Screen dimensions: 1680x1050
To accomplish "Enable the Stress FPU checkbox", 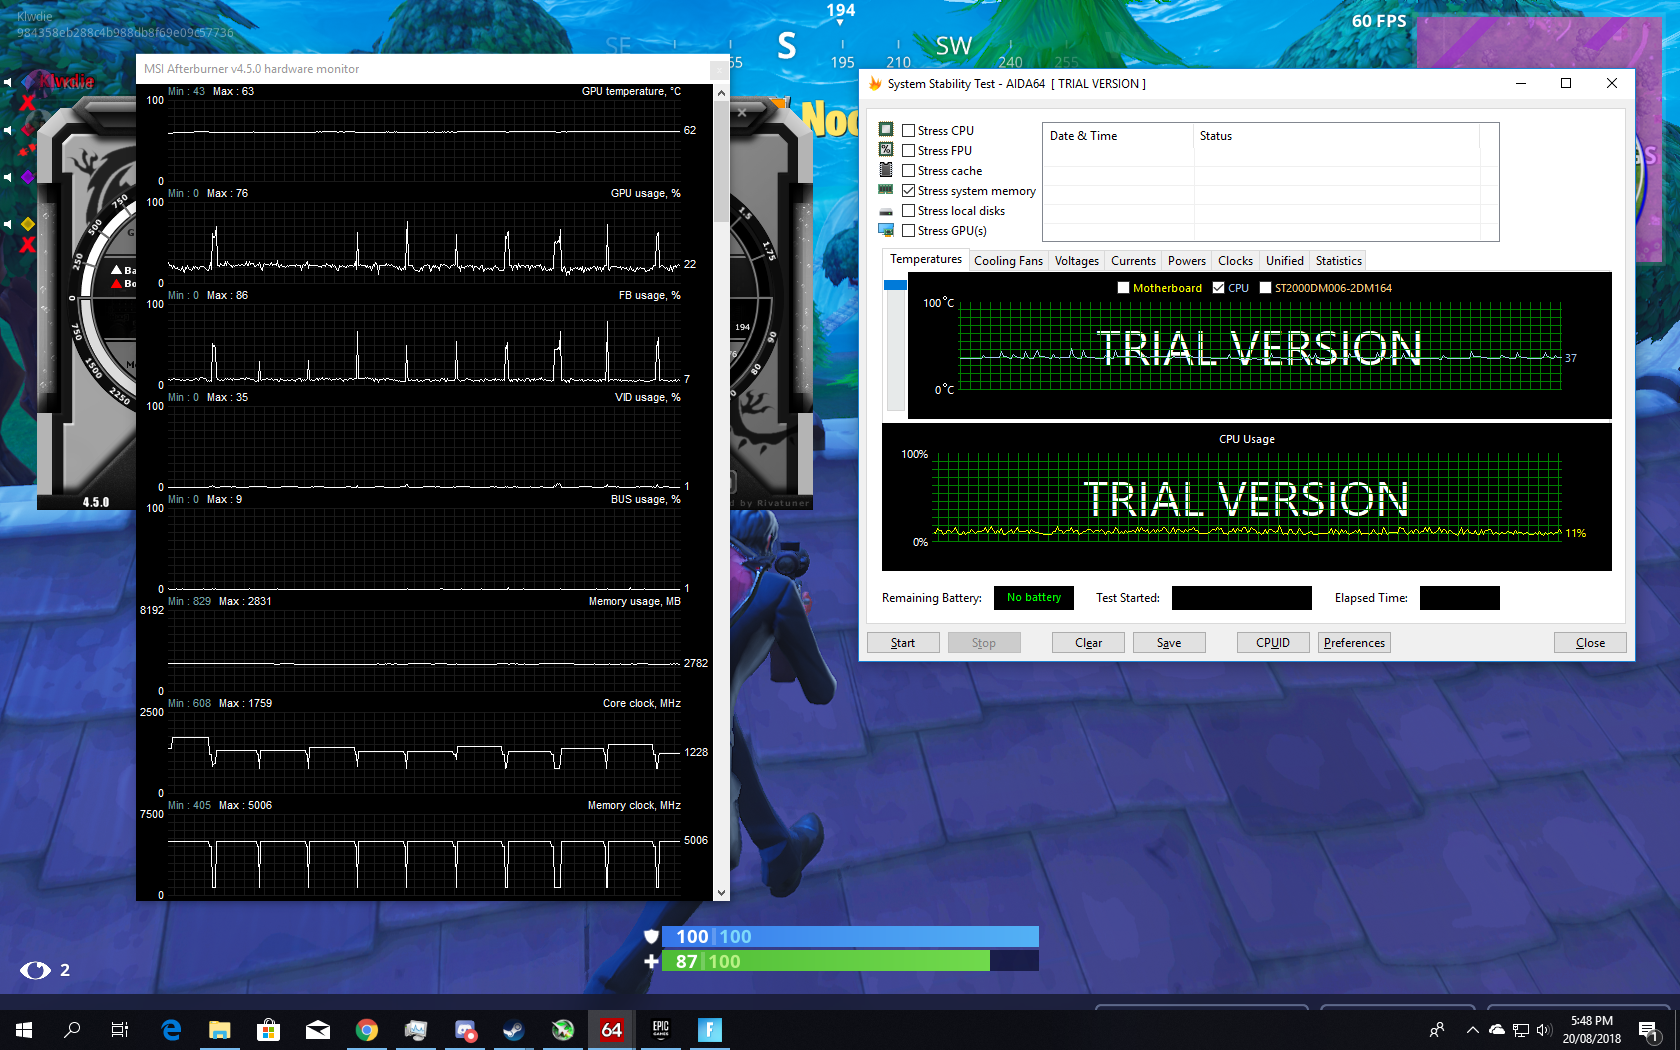I will click(x=908, y=150).
